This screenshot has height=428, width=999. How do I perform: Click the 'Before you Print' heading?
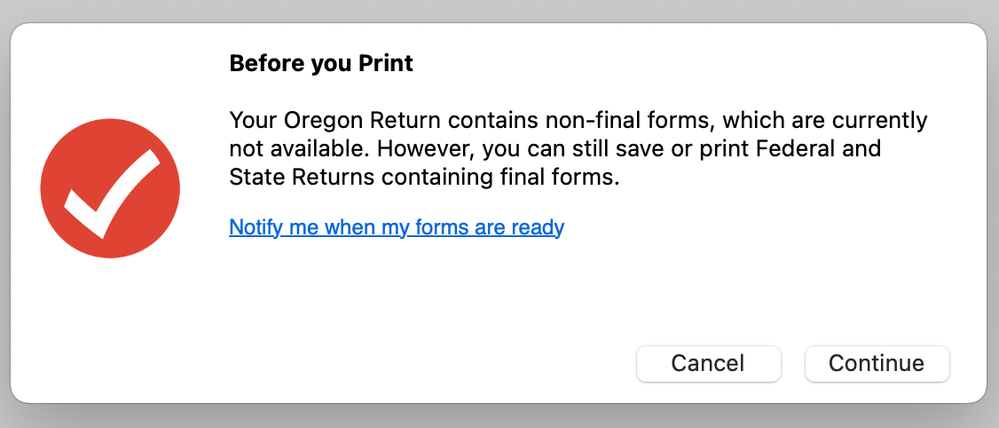point(321,64)
